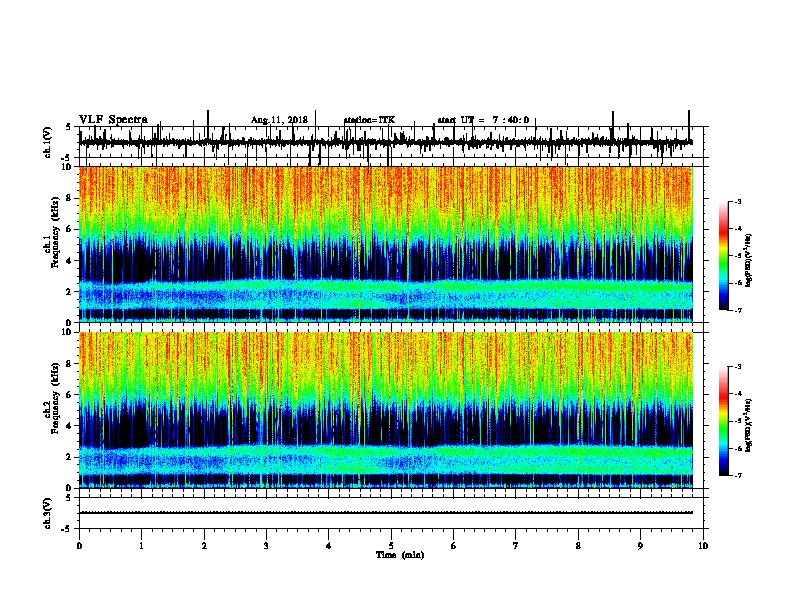Click the ch.1 spectrogram color bar
The image size is (792, 612).
723,256
